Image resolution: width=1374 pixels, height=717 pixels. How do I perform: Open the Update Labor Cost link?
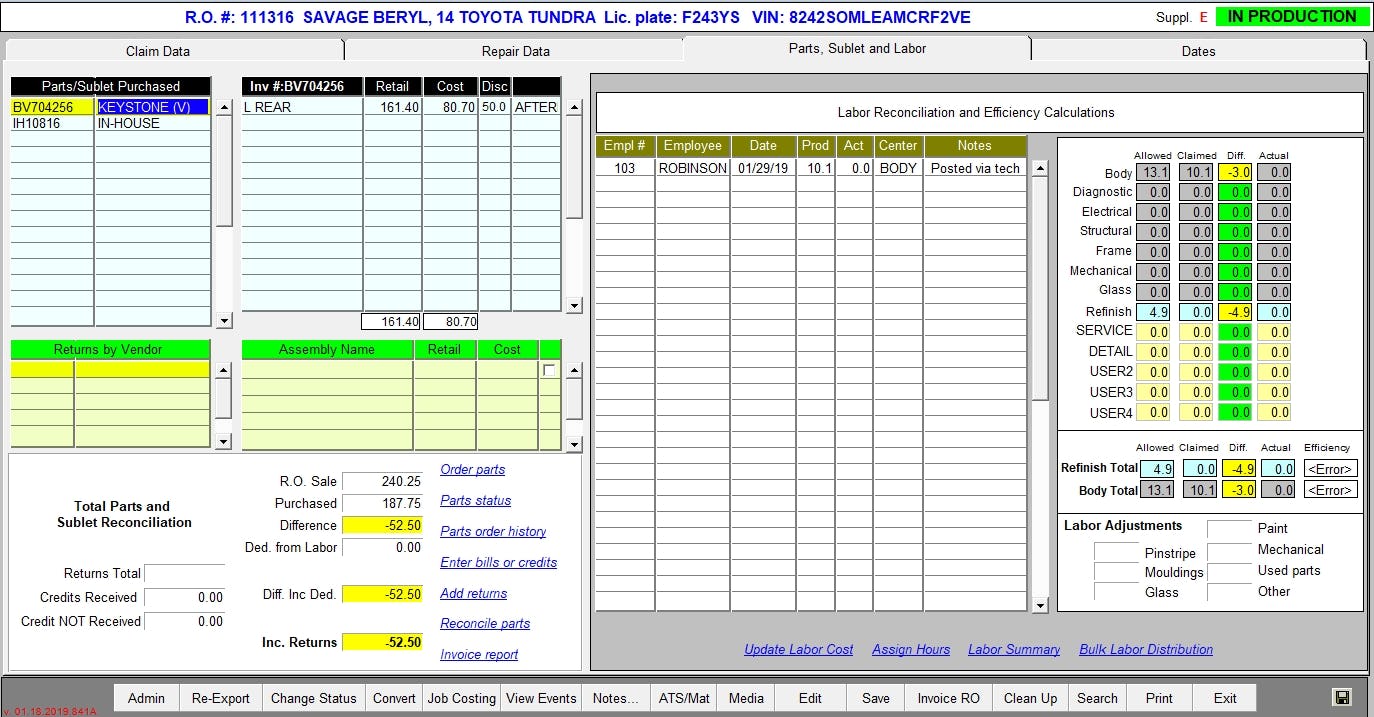(798, 649)
